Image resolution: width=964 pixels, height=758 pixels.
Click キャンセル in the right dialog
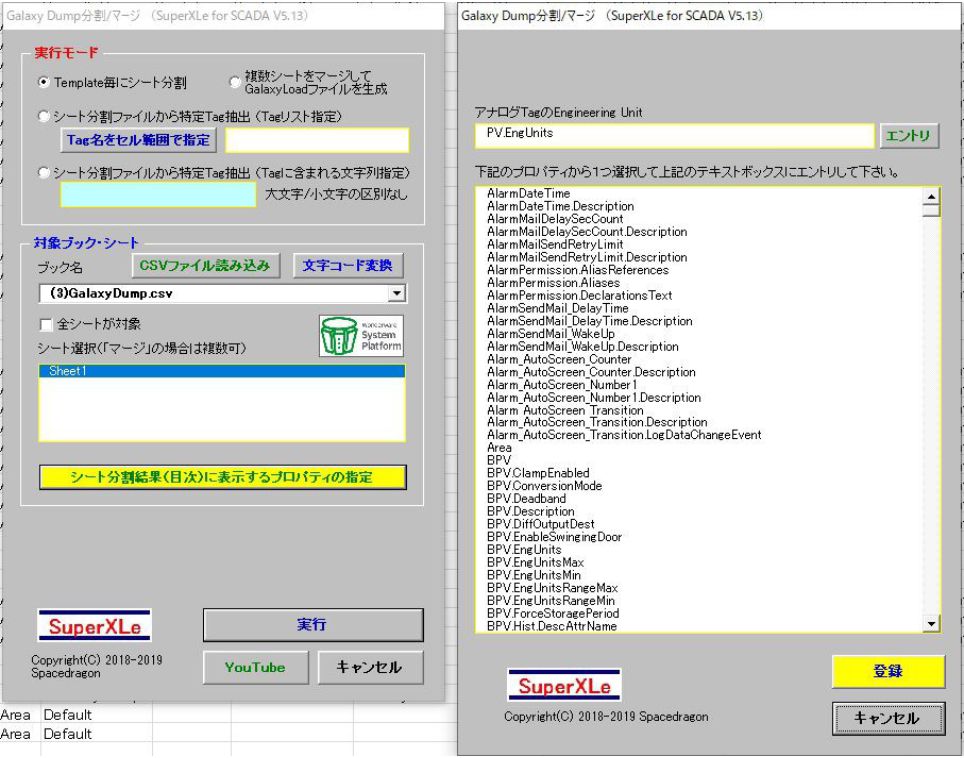tap(888, 718)
